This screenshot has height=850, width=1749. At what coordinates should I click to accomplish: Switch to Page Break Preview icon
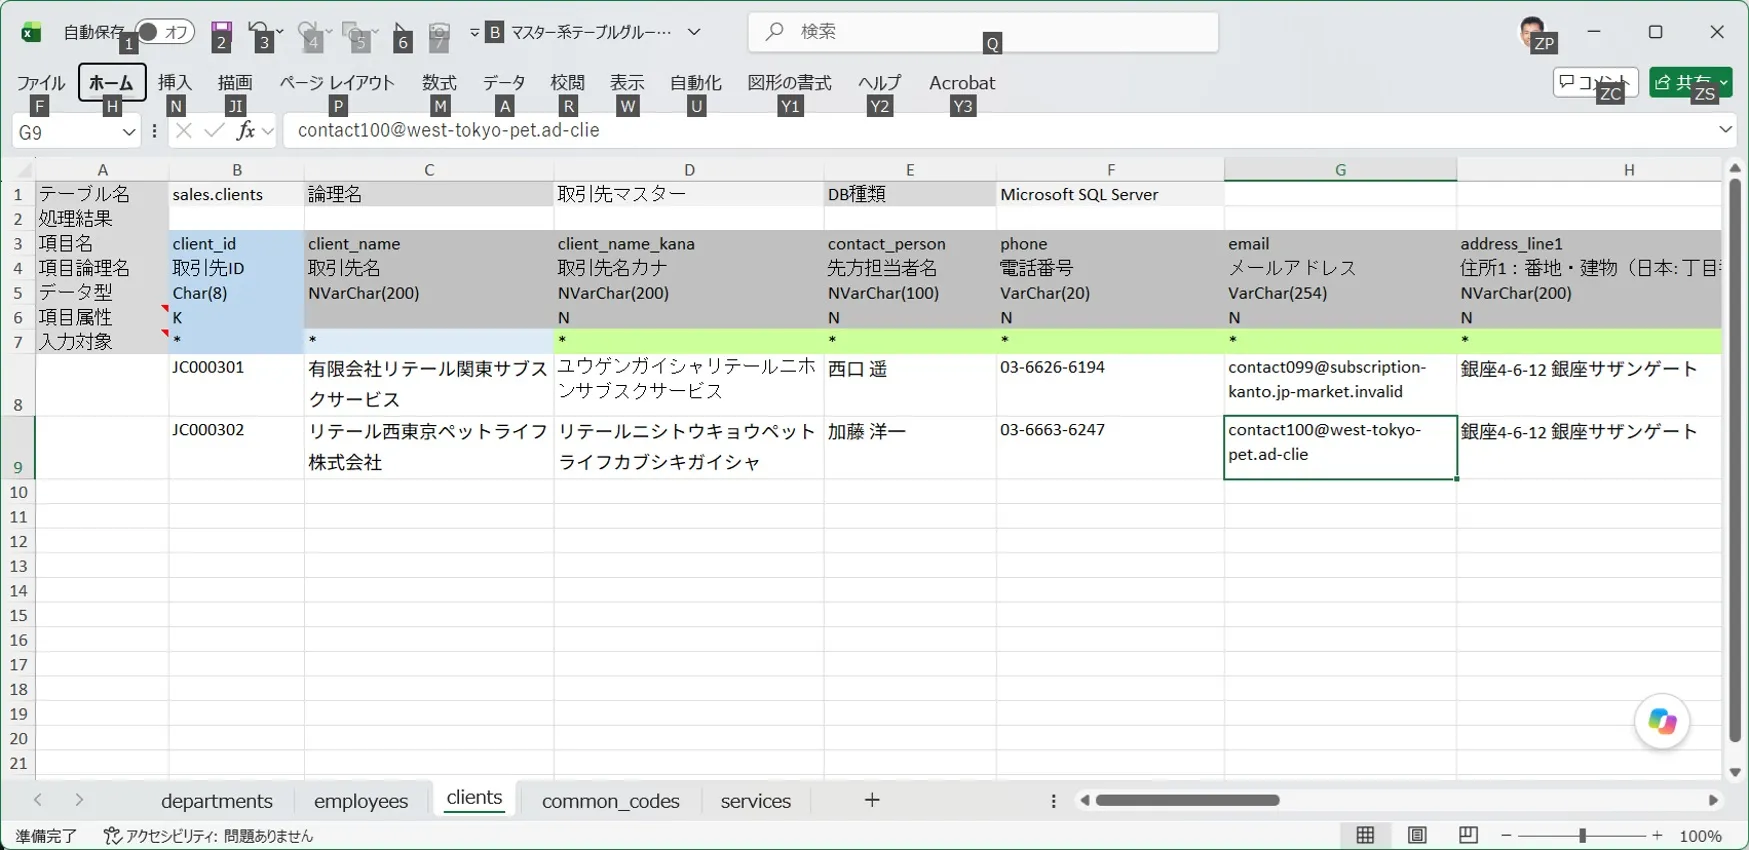coord(1468,835)
